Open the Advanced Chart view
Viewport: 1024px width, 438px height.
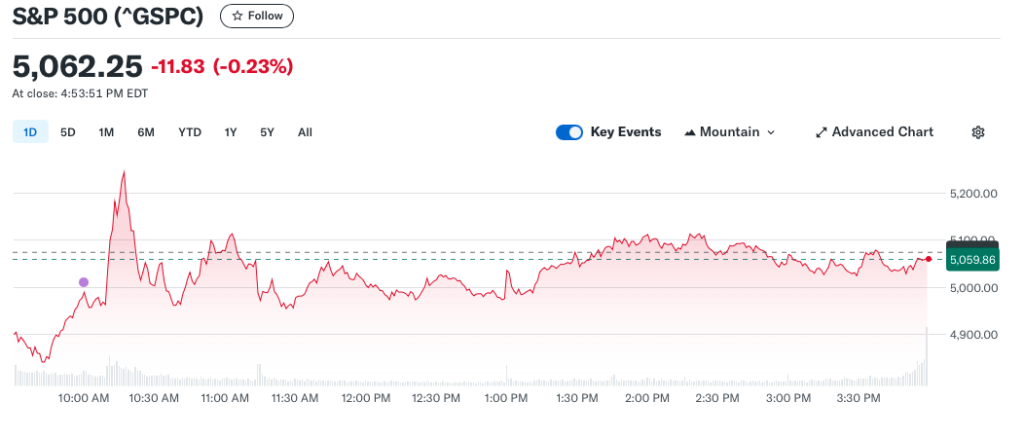874,132
